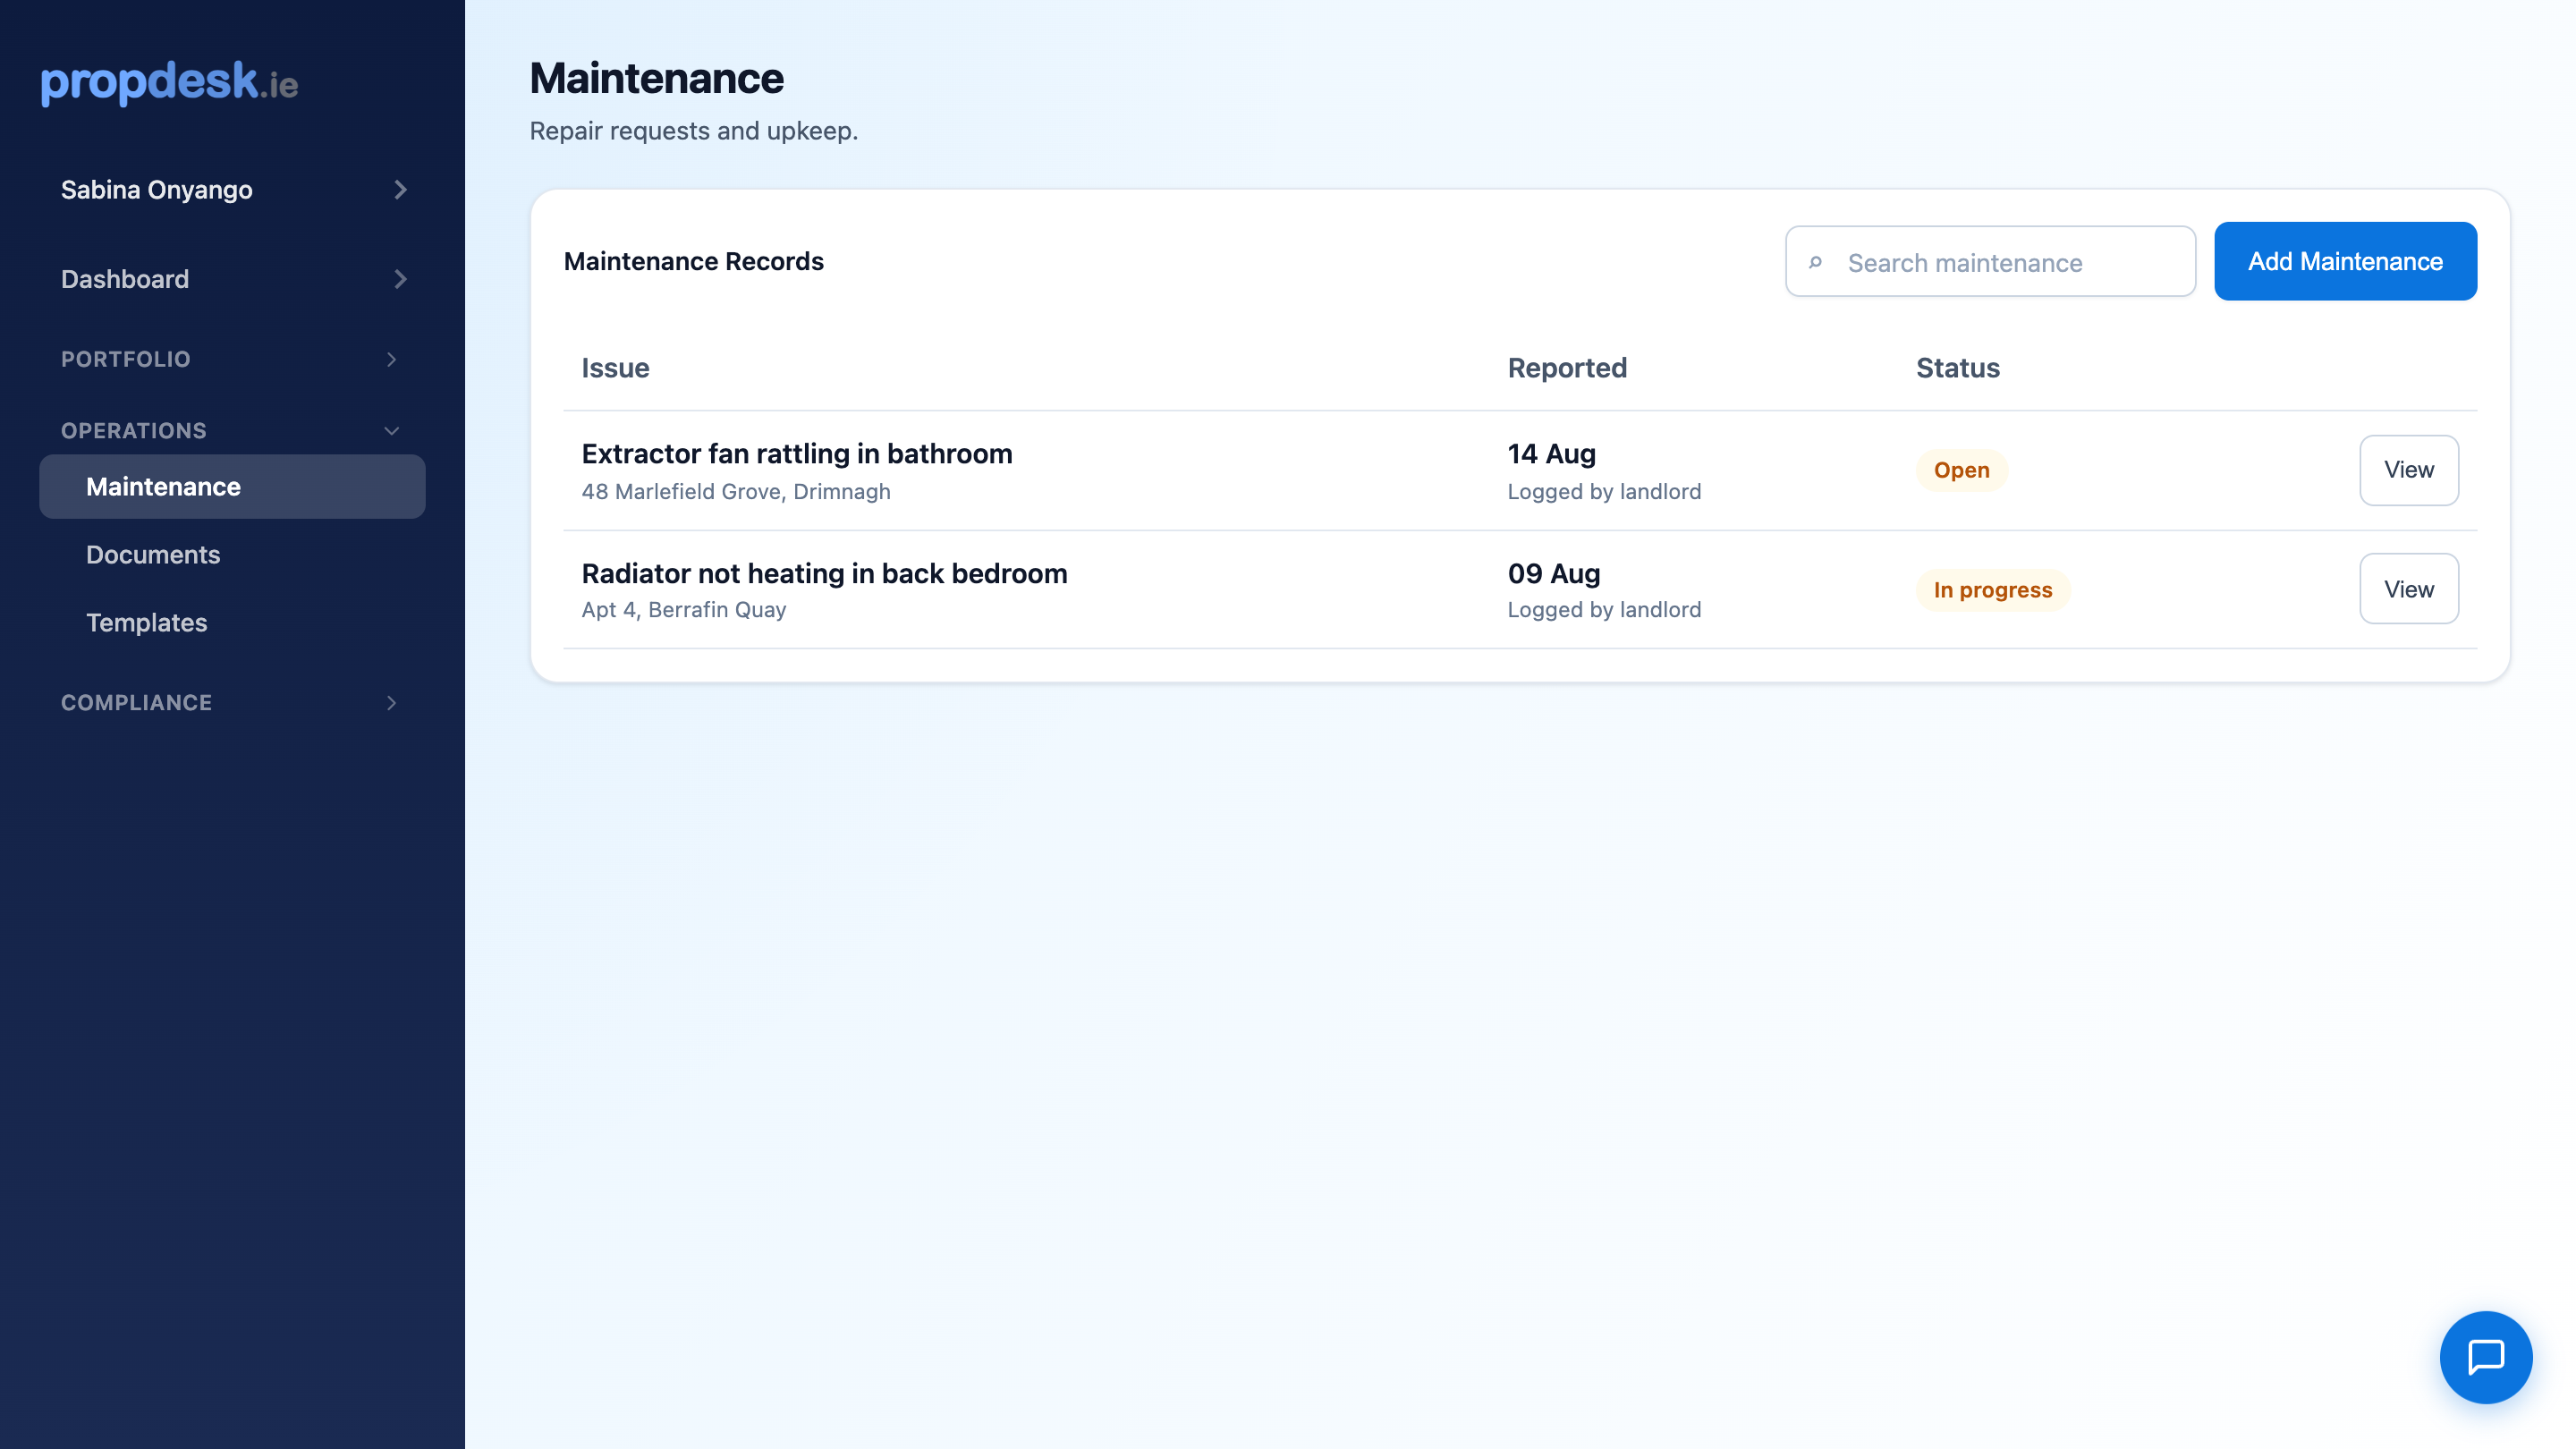Click the '48 Marlefield Grove, Drimnagh' address
Viewport: 2576px width, 1449px height.
736,492
